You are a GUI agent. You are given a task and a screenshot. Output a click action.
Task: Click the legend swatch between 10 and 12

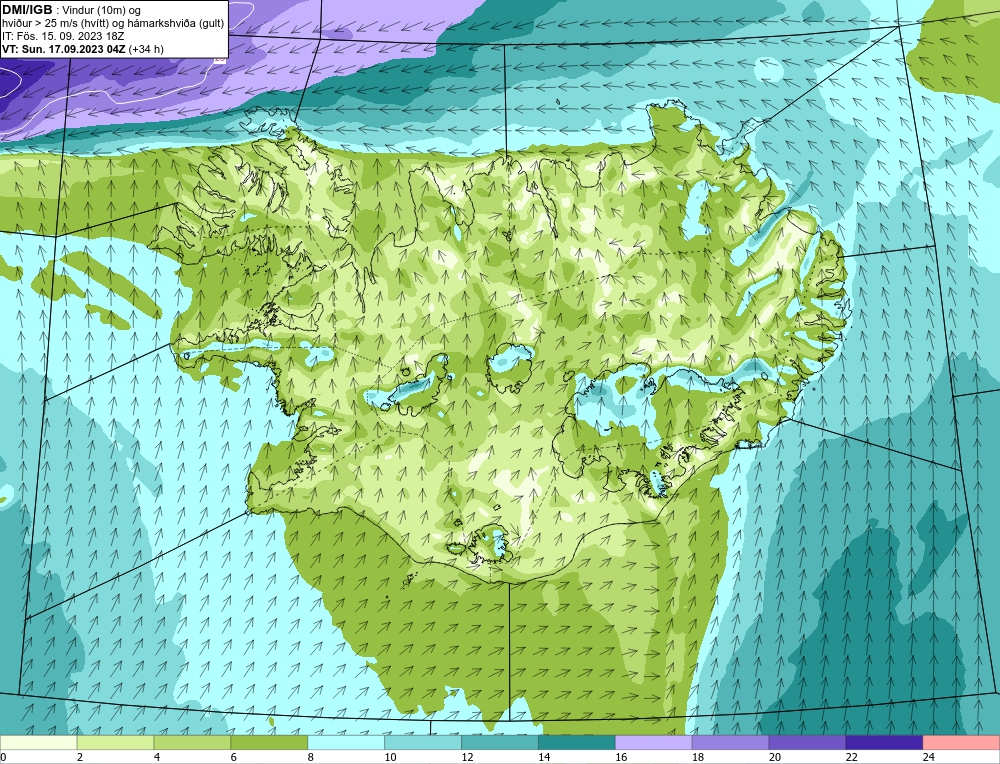tap(423, 742)
